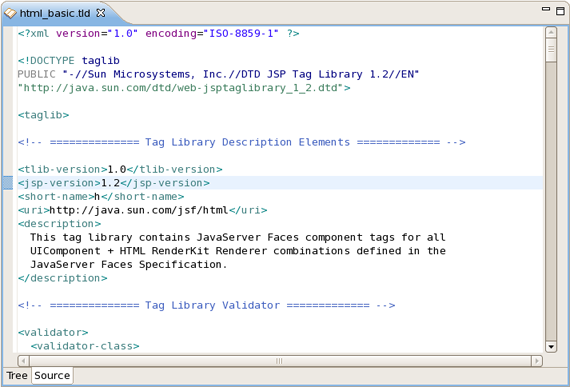Click the short-name h line
570x387 pixels.
101,197
